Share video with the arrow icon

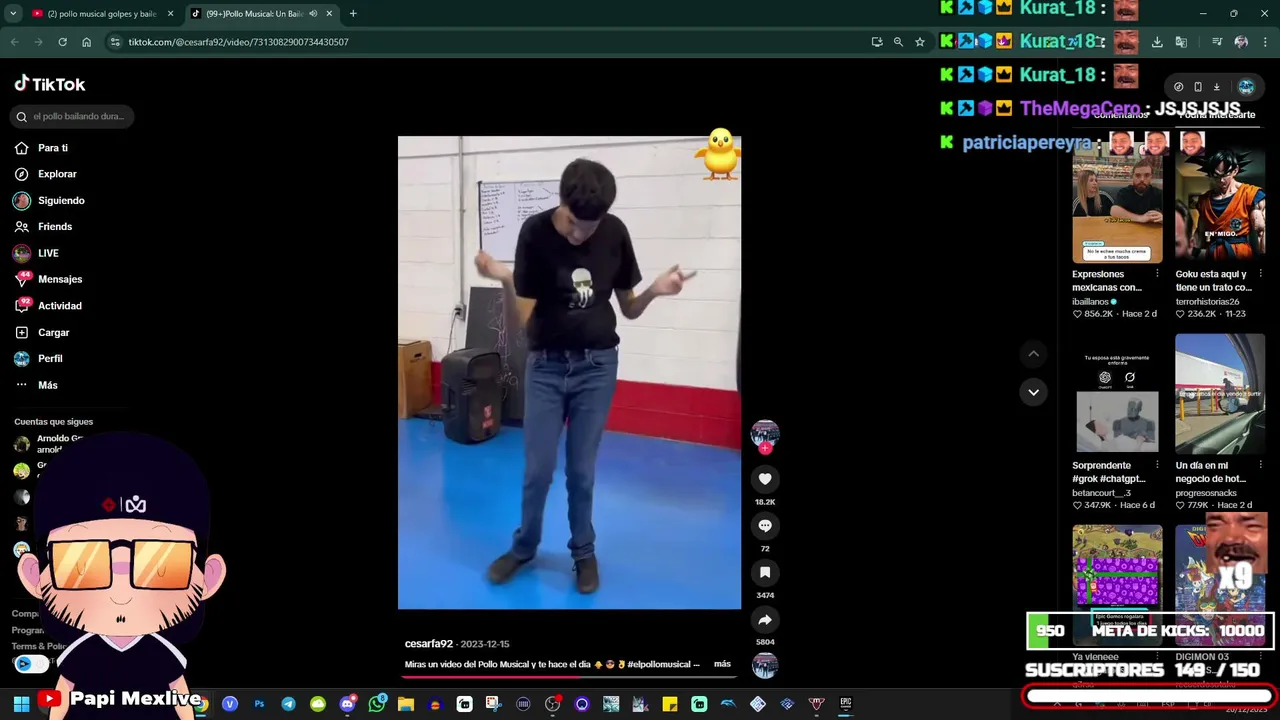coord(765,619)
